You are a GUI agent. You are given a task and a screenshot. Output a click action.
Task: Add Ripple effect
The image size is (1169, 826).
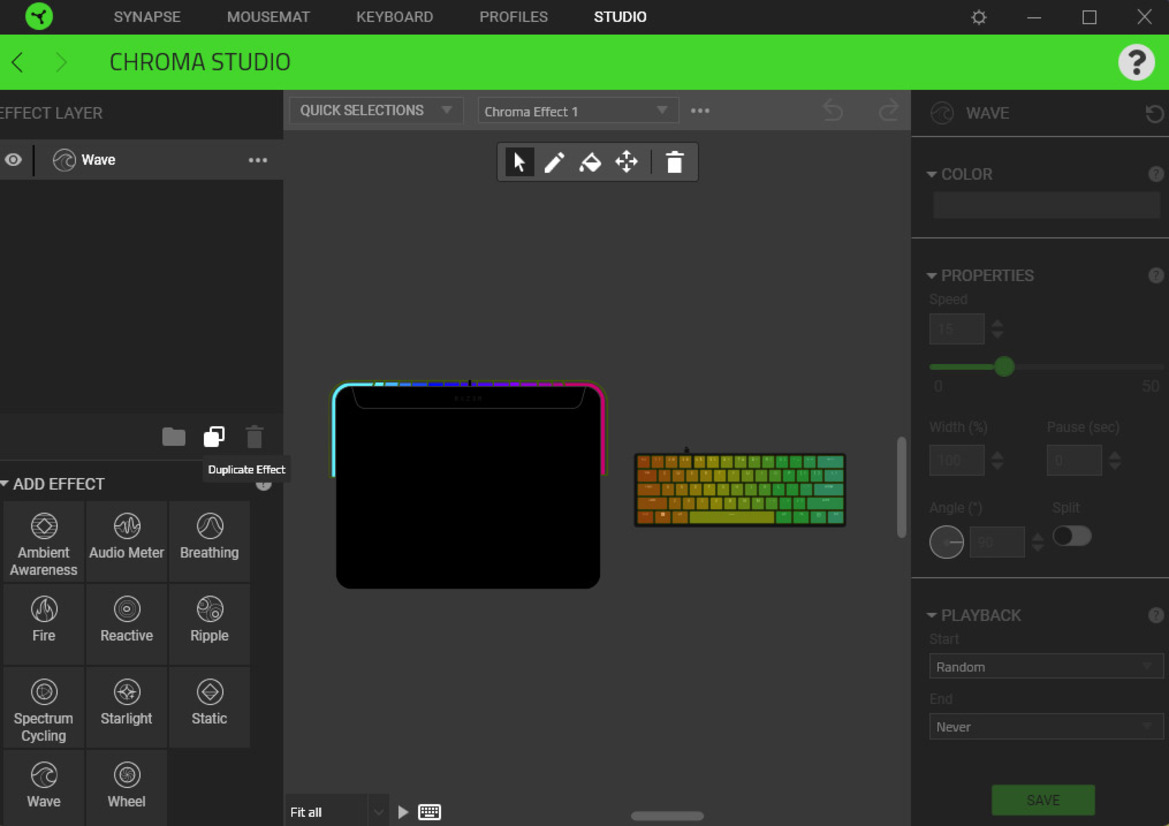(x=209, y=625)
